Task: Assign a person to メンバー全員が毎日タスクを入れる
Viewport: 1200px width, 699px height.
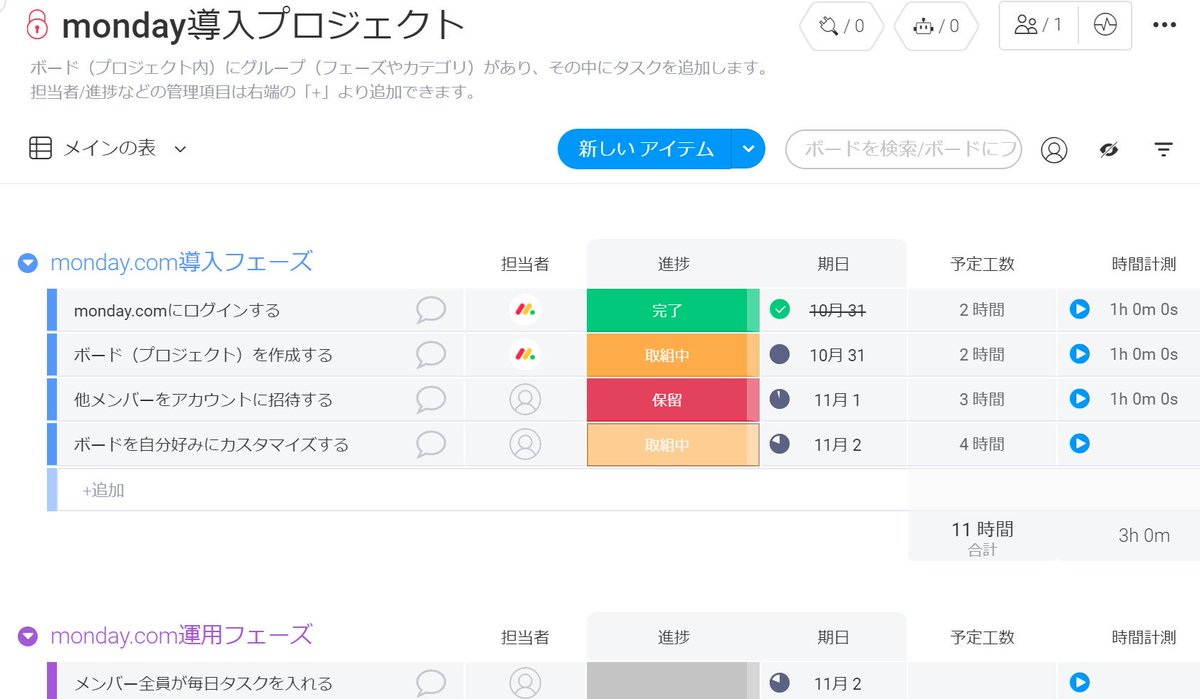Action: pyautogui.click(x=525, y=683)
